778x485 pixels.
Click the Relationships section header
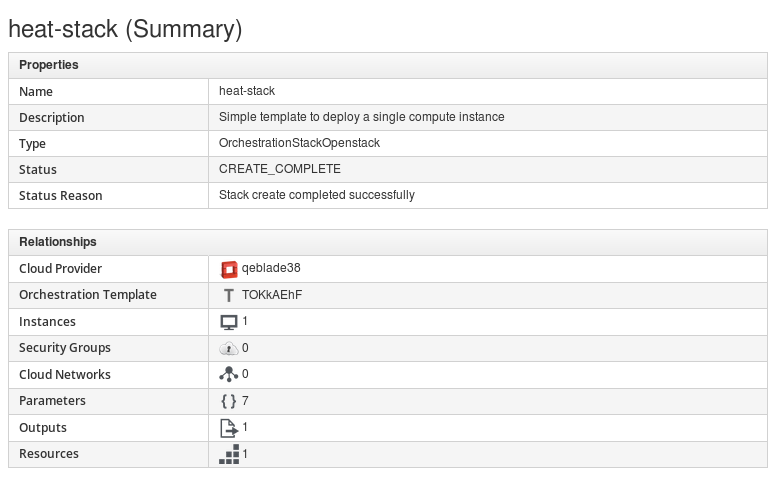point(58,242)
